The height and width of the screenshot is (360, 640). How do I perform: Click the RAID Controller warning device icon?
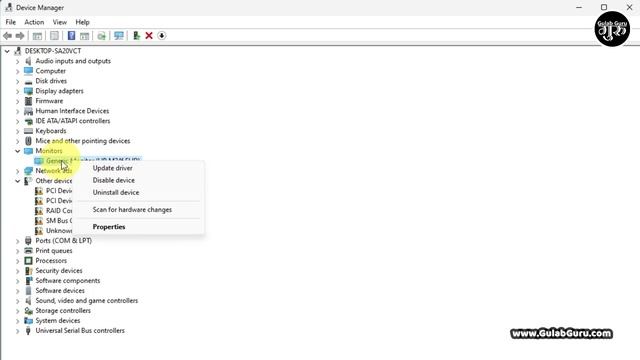click(x=39, y=211)
